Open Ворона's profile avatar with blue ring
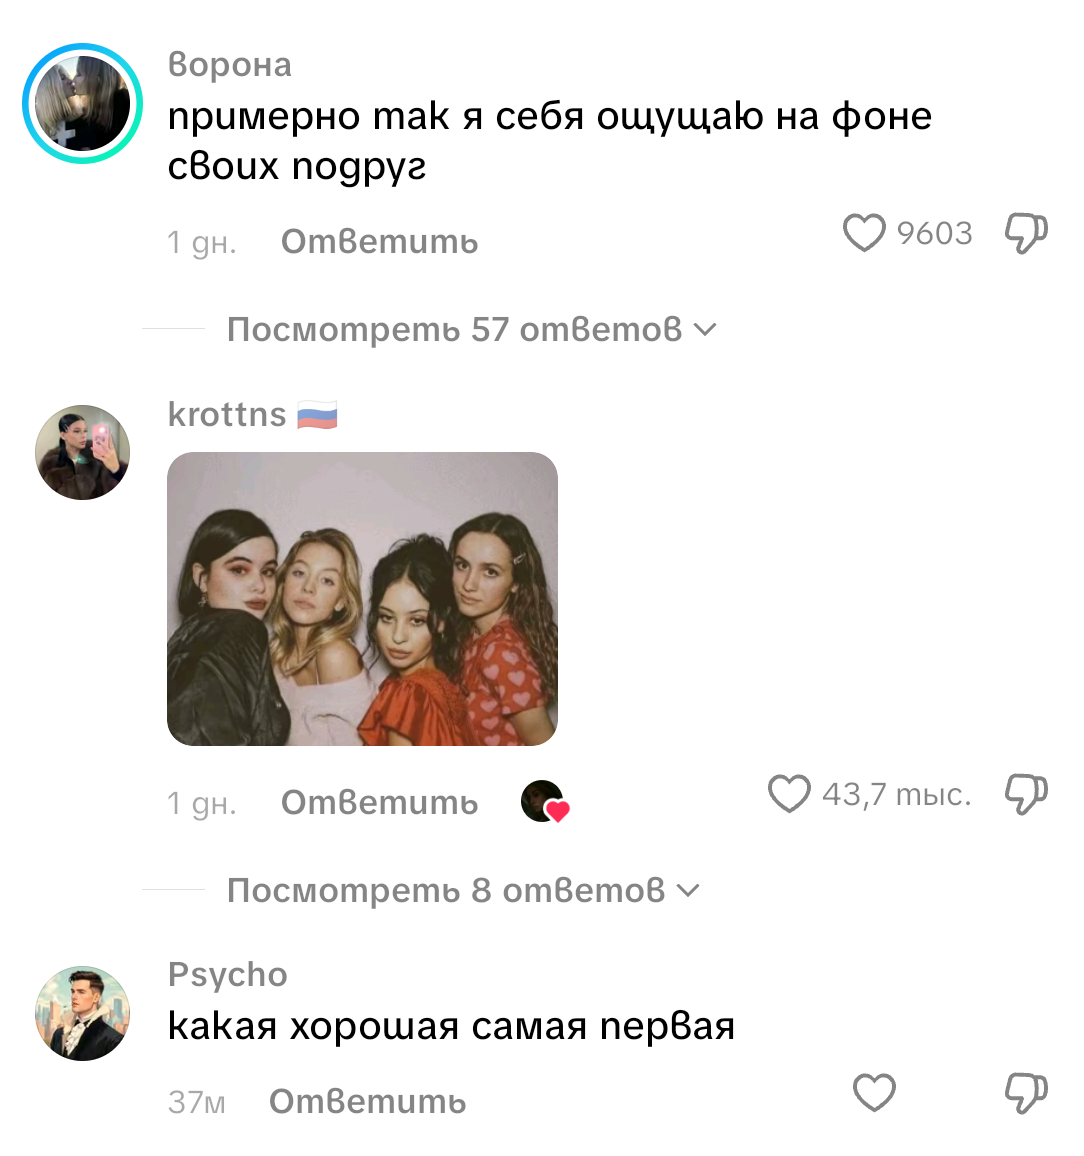The height and width of the screenshot is (1156, 1084). [83, 103]
